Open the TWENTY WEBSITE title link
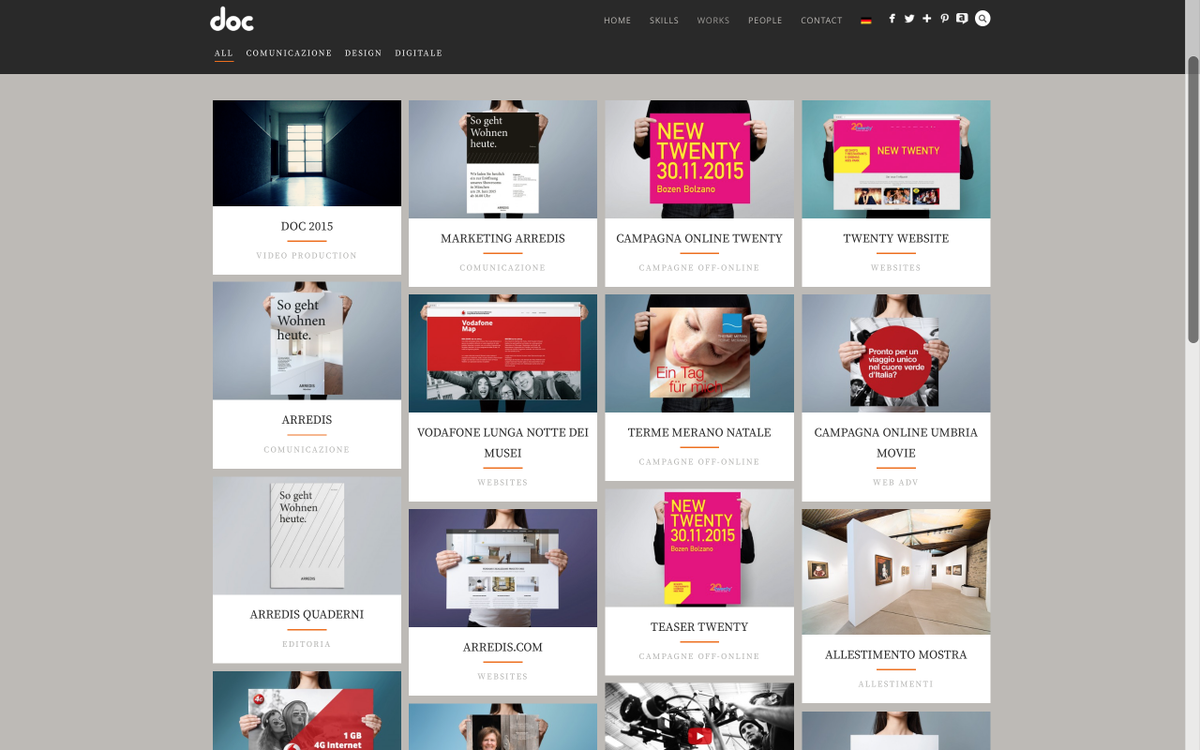 (896, 238)
